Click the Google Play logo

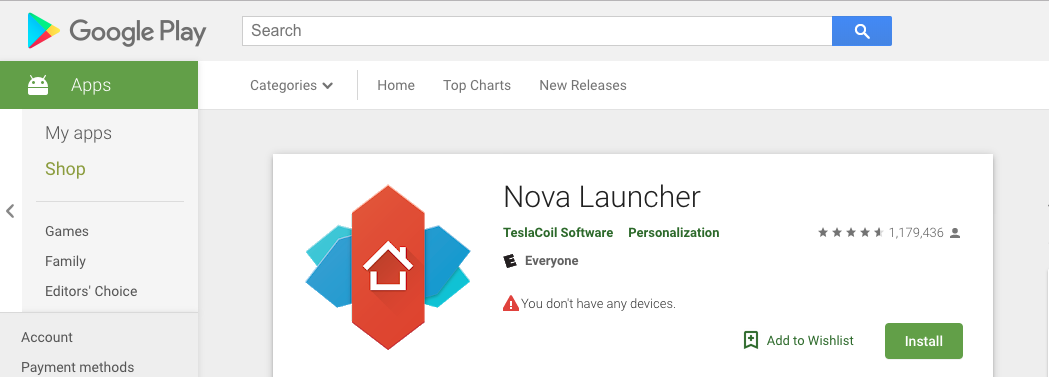[x=116, y=31]
